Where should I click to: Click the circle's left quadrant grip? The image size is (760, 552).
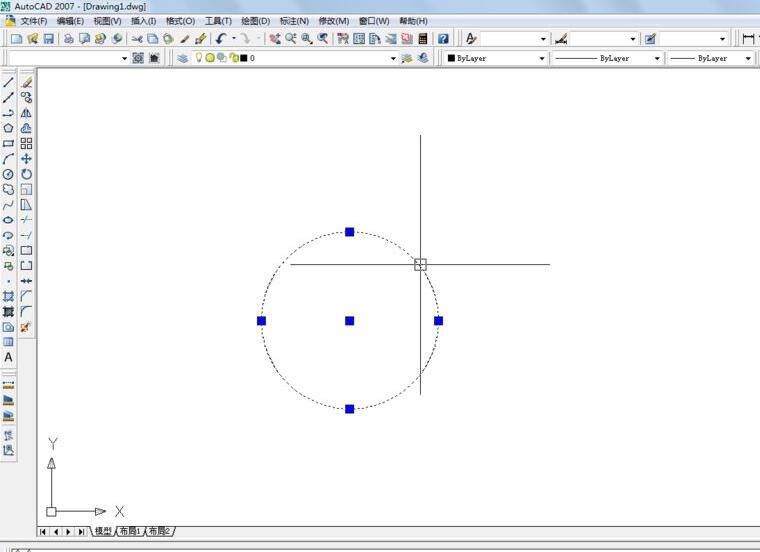(x=261, y=321)
